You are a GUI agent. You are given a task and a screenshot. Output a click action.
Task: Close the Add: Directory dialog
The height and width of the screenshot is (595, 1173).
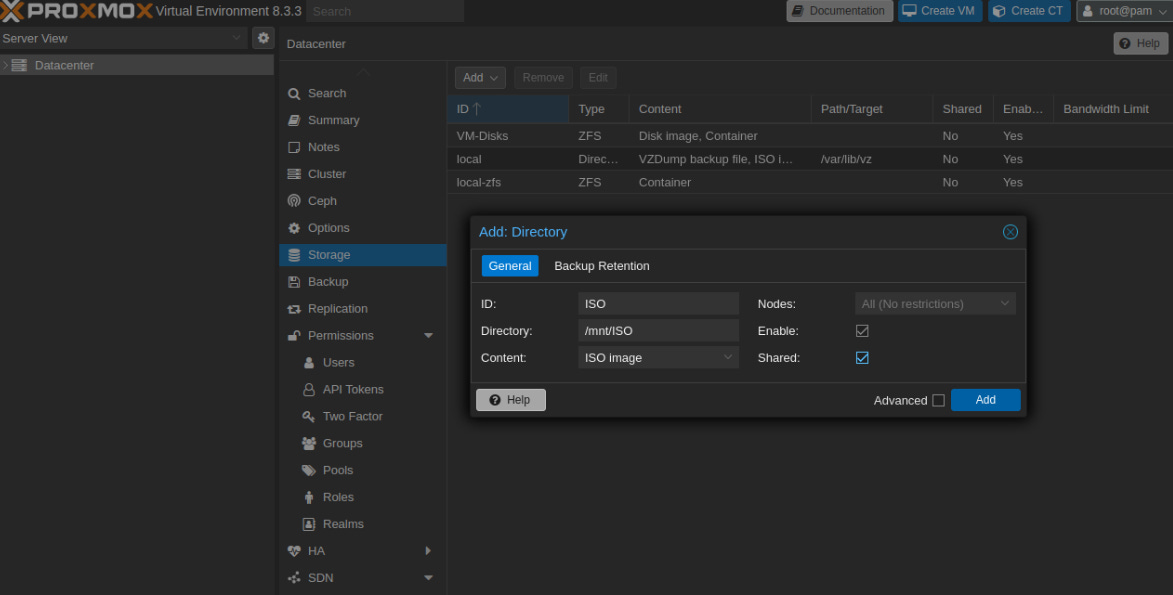[1010, 232]
